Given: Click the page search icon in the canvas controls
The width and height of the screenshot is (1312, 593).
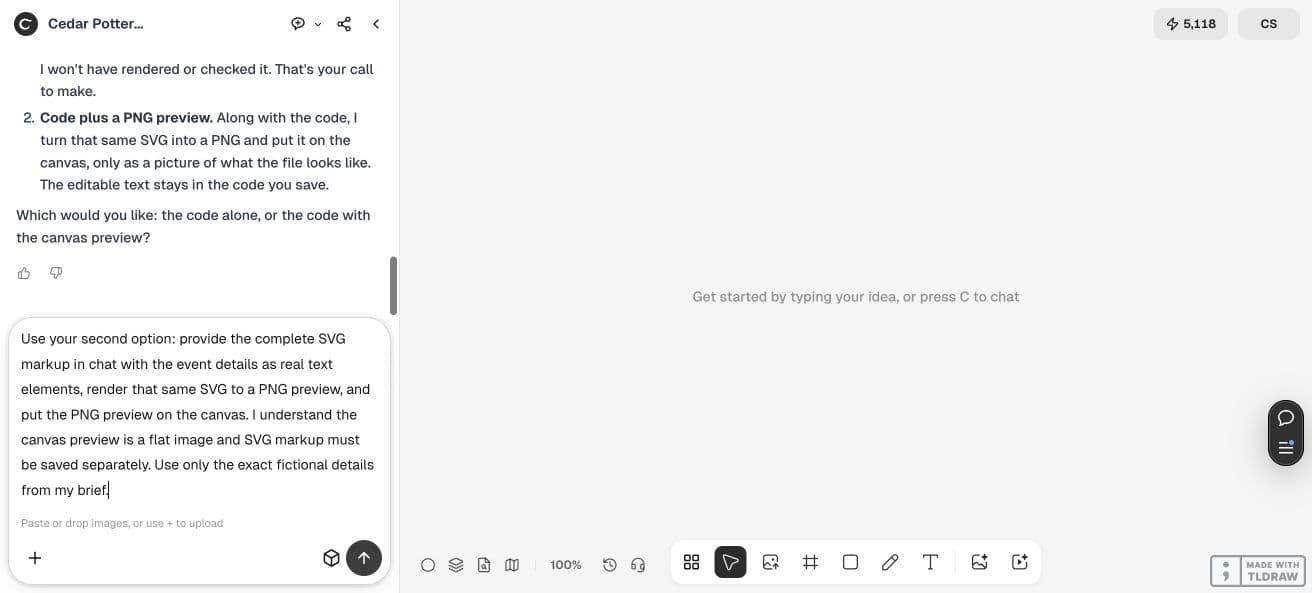Looking at the screenshot, I should point(484,565).
